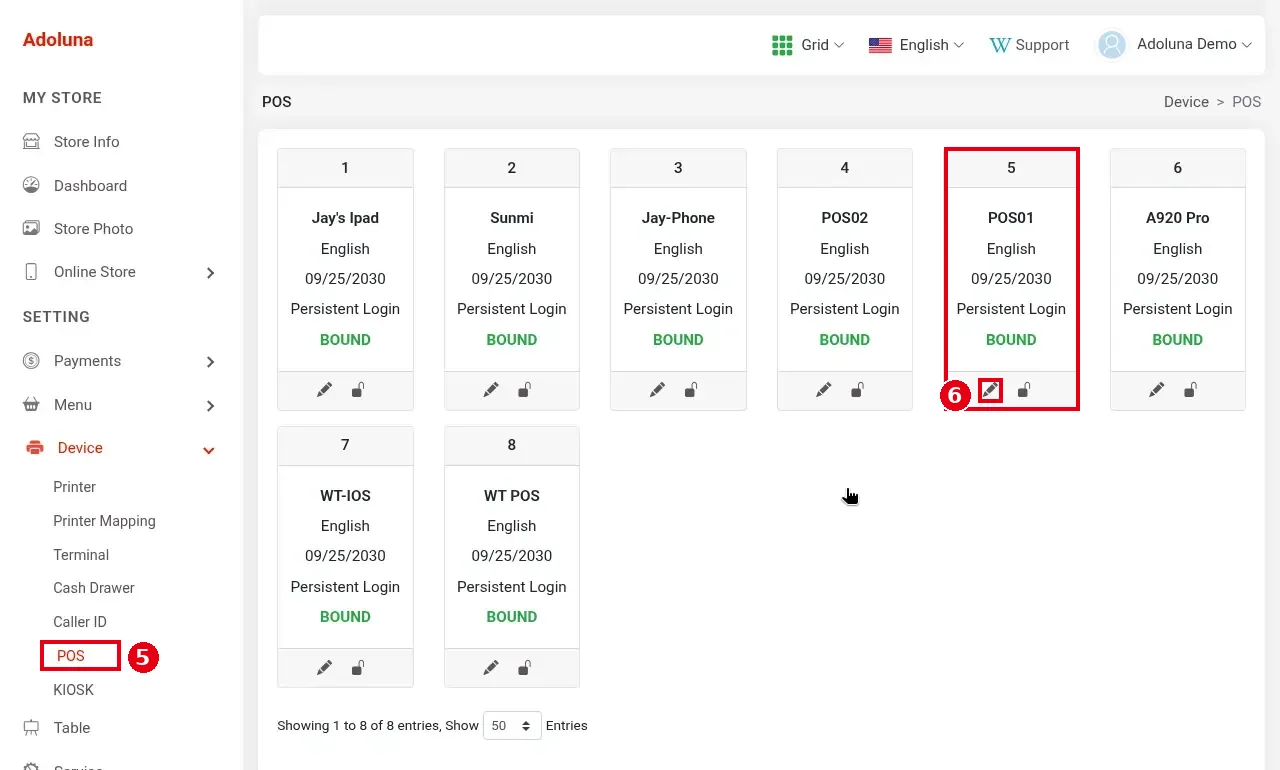Edit the WT POS device
Image resolution: width=1280 pixels, height=770 pixels.
tap(491, 667)
